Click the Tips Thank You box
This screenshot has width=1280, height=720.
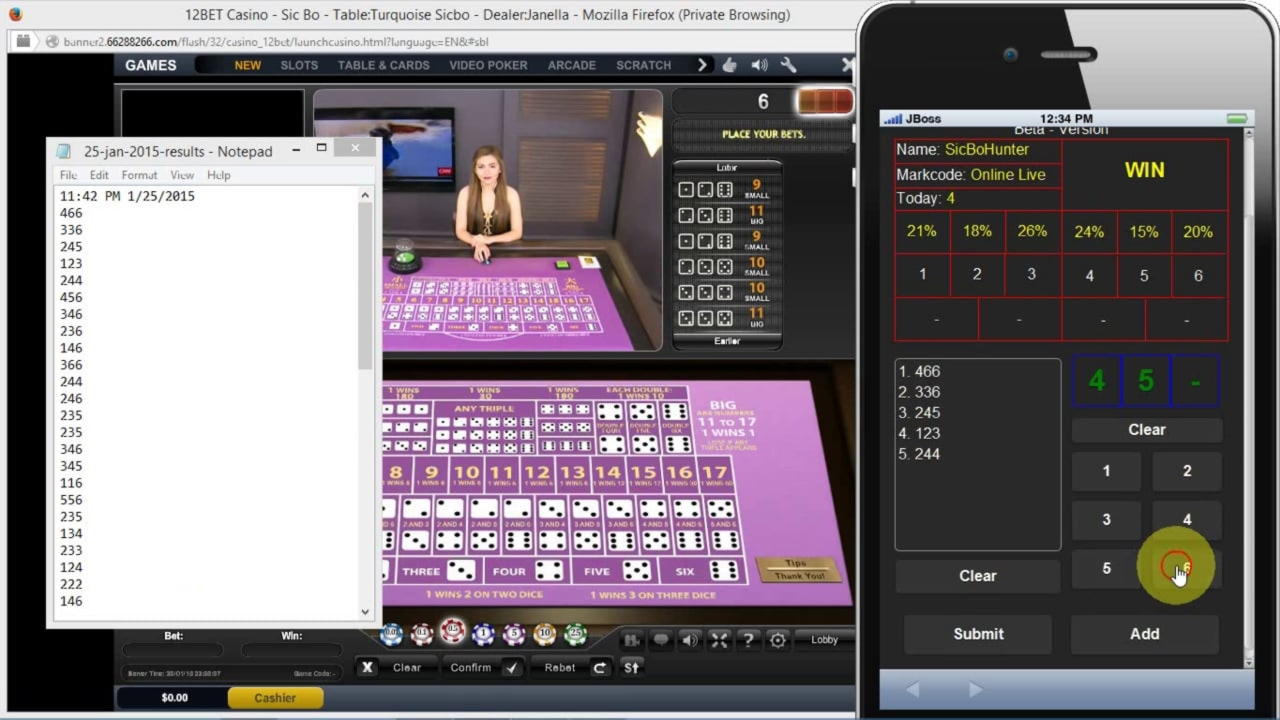pyautogui.click(x=799, y=569)
